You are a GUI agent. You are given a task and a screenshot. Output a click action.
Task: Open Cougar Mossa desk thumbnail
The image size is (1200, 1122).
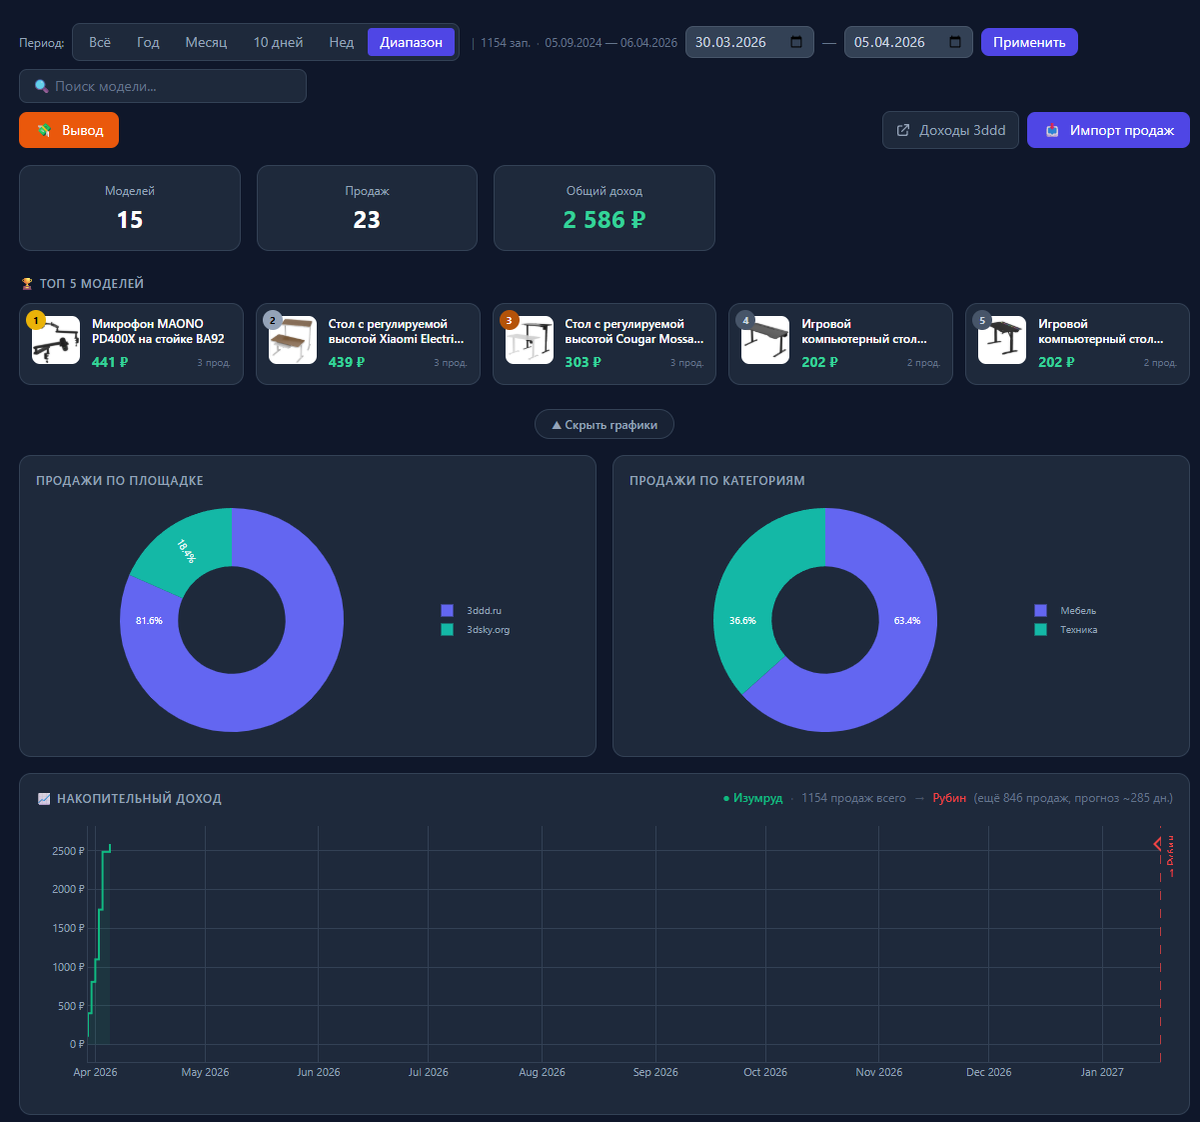pos(529,340)
